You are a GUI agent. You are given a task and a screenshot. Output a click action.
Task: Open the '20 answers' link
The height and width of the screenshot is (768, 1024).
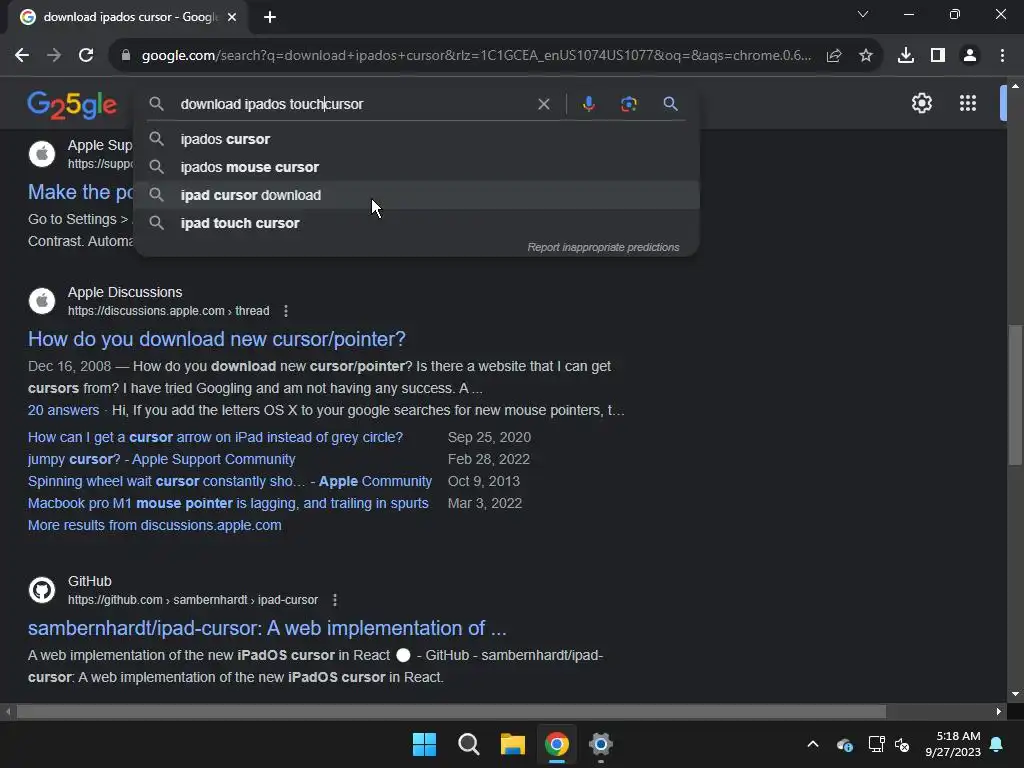point(63,410)
